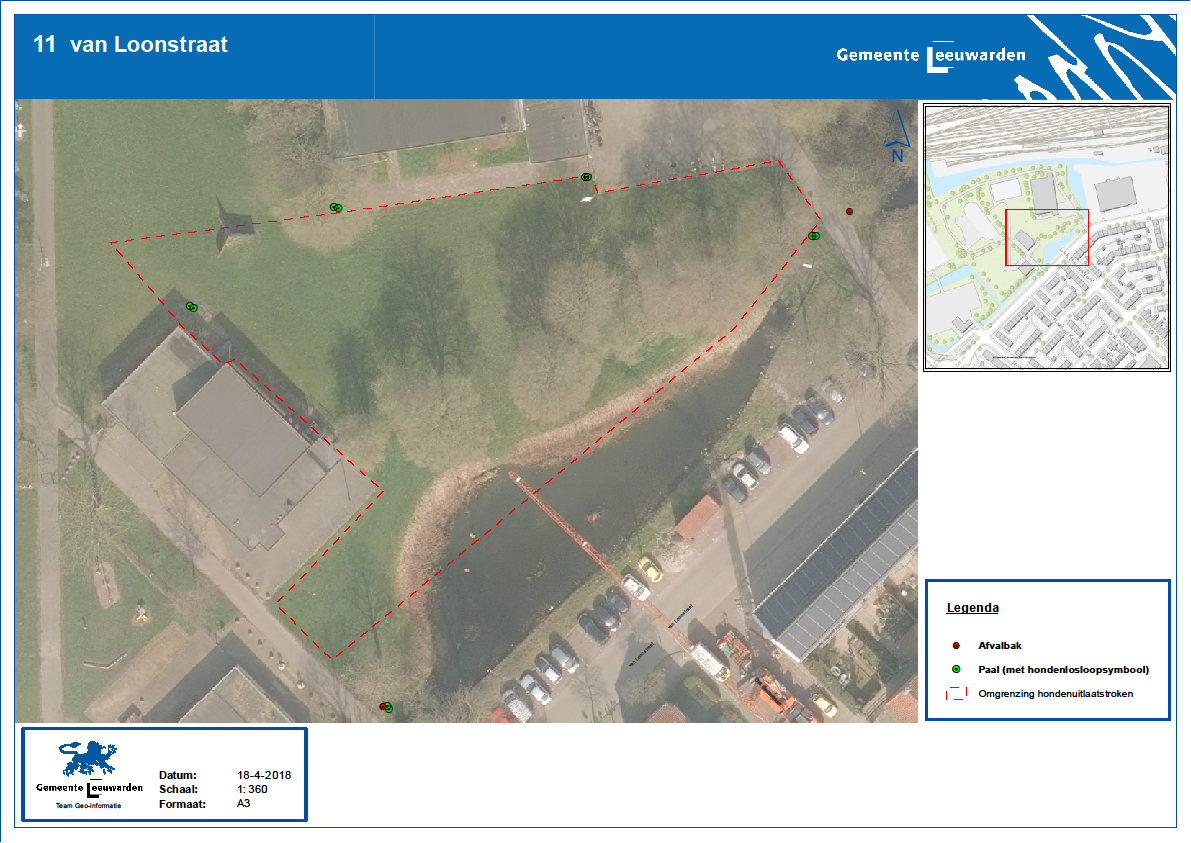Click the "Afvalbak" legend label
This screenshot has height=843, width=1191.
point(999,645)
